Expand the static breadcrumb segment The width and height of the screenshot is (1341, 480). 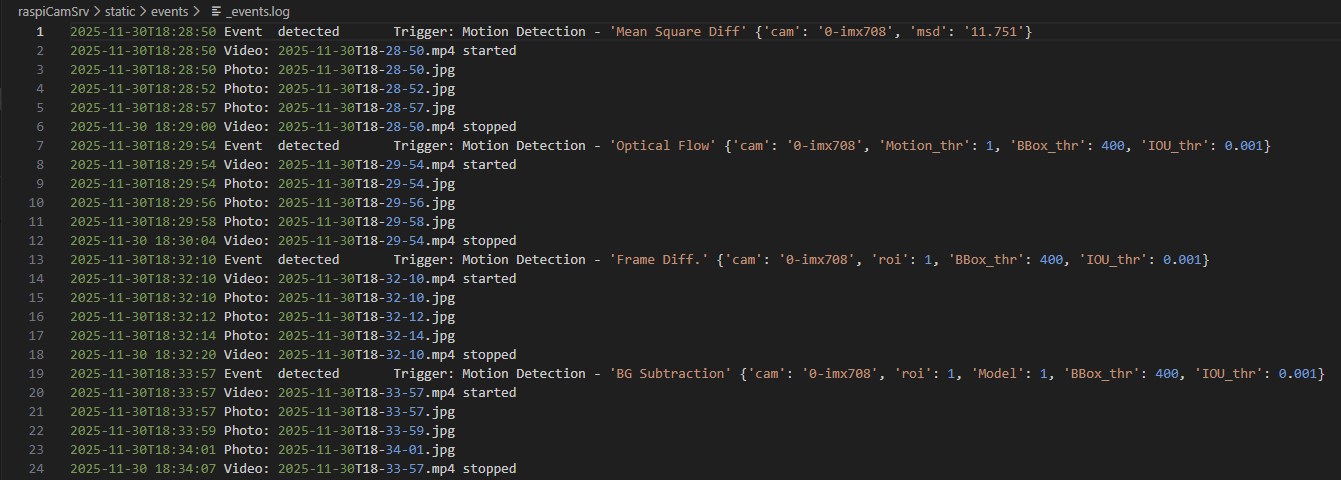click(120, 10)
